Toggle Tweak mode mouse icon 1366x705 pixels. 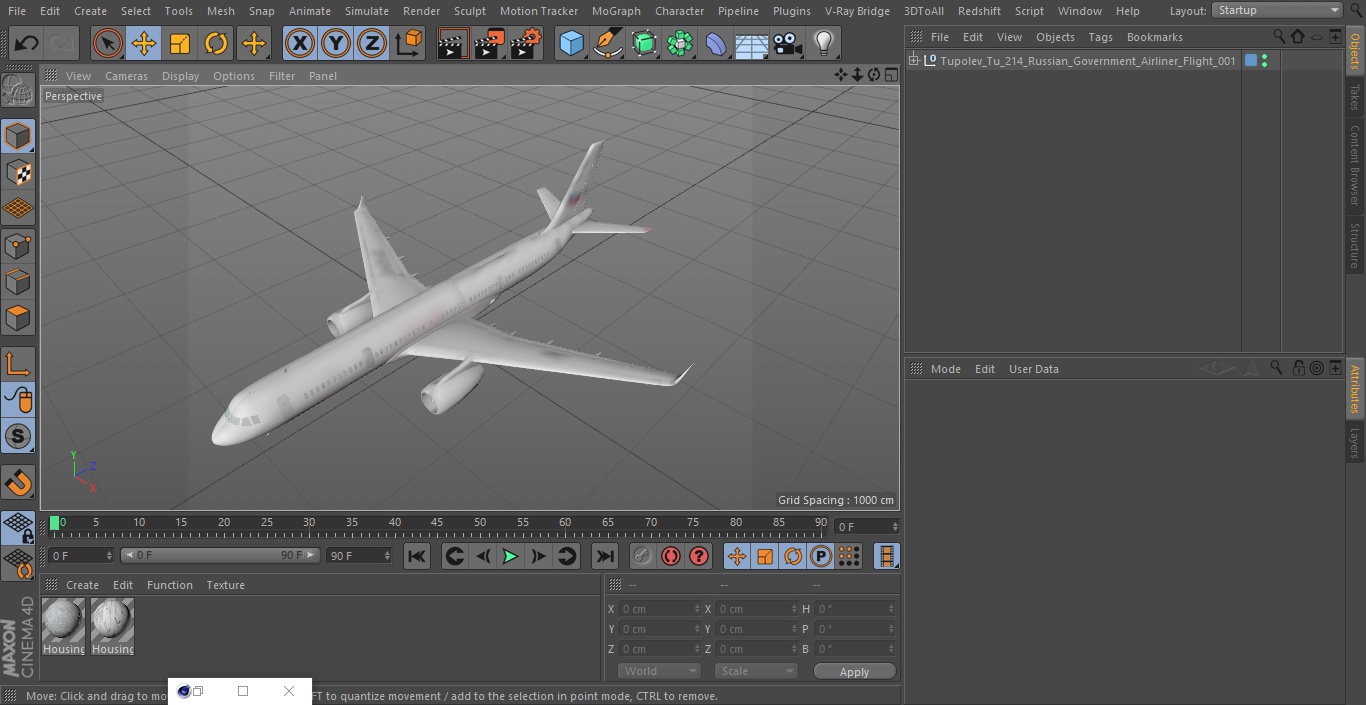point(18,400)
